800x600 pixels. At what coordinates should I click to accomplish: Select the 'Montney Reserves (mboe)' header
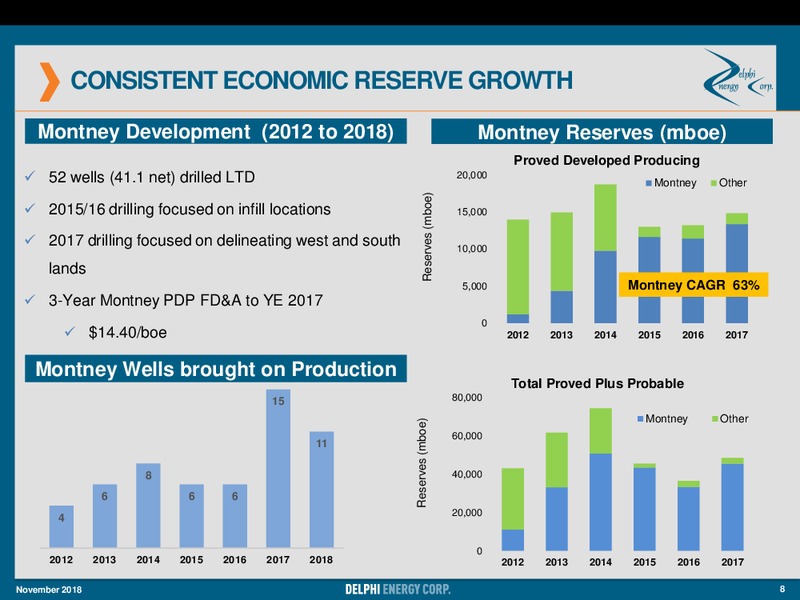click(x=602, y=132)
